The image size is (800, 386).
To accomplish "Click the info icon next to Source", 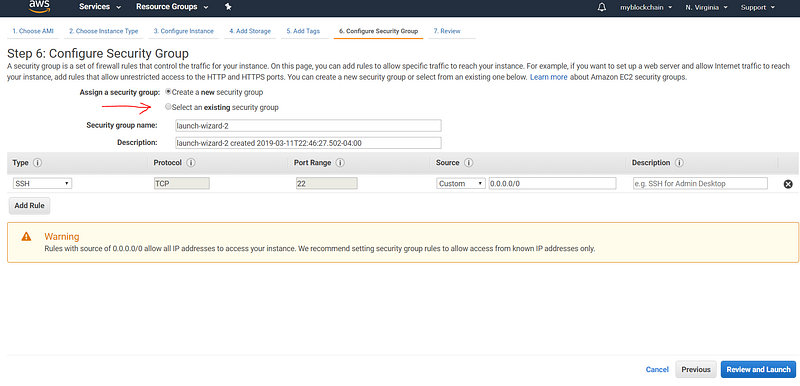I will 468,163.
